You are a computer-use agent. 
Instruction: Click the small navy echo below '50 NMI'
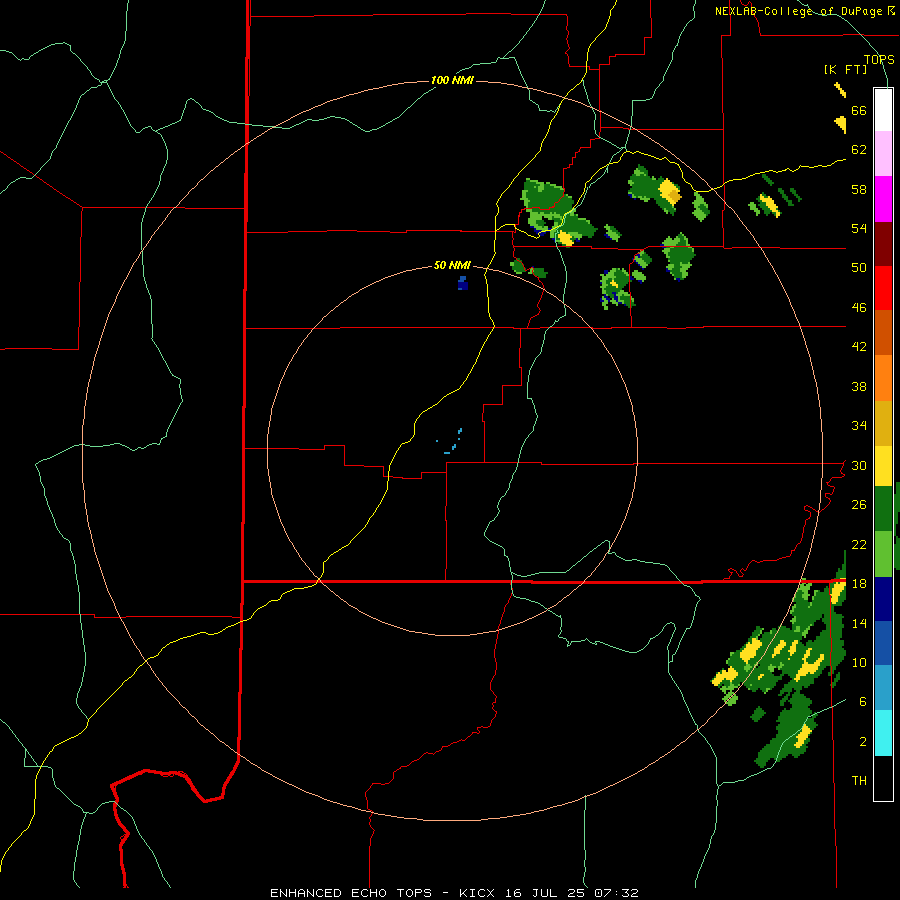coord(463,283)
